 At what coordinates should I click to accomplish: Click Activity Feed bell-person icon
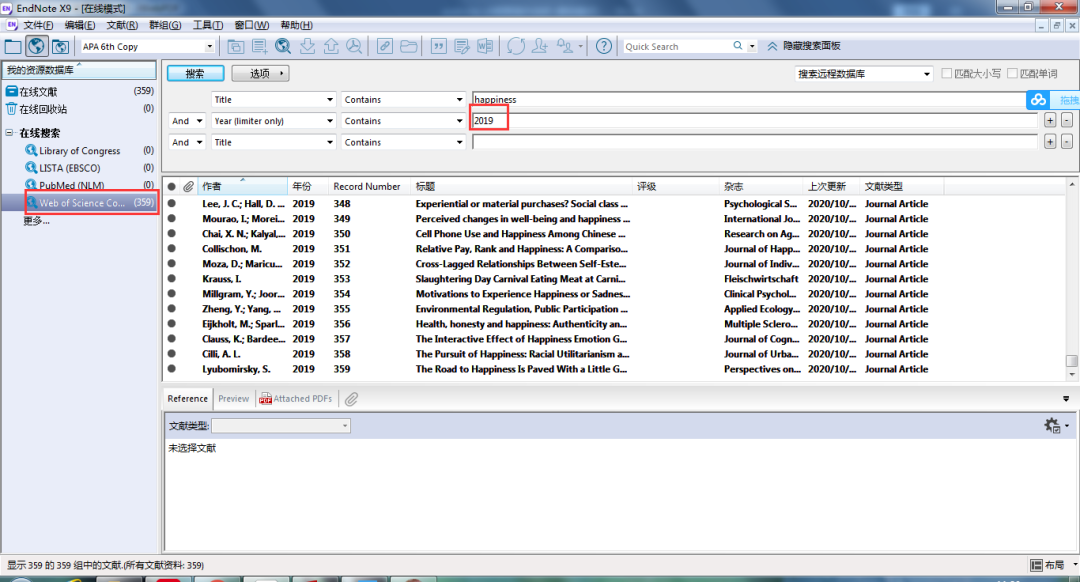click(x=565, y=46)
